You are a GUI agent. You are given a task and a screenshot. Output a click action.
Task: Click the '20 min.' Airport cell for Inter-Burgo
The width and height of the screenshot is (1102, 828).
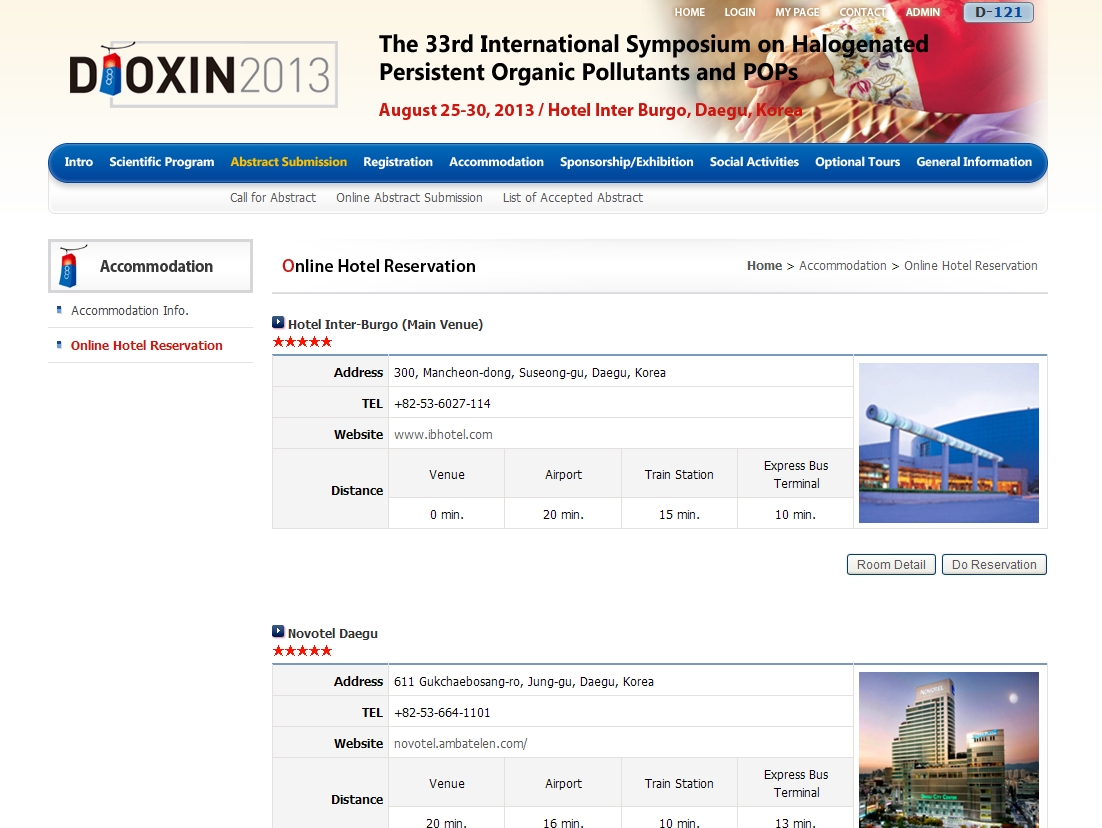(563, 515)
